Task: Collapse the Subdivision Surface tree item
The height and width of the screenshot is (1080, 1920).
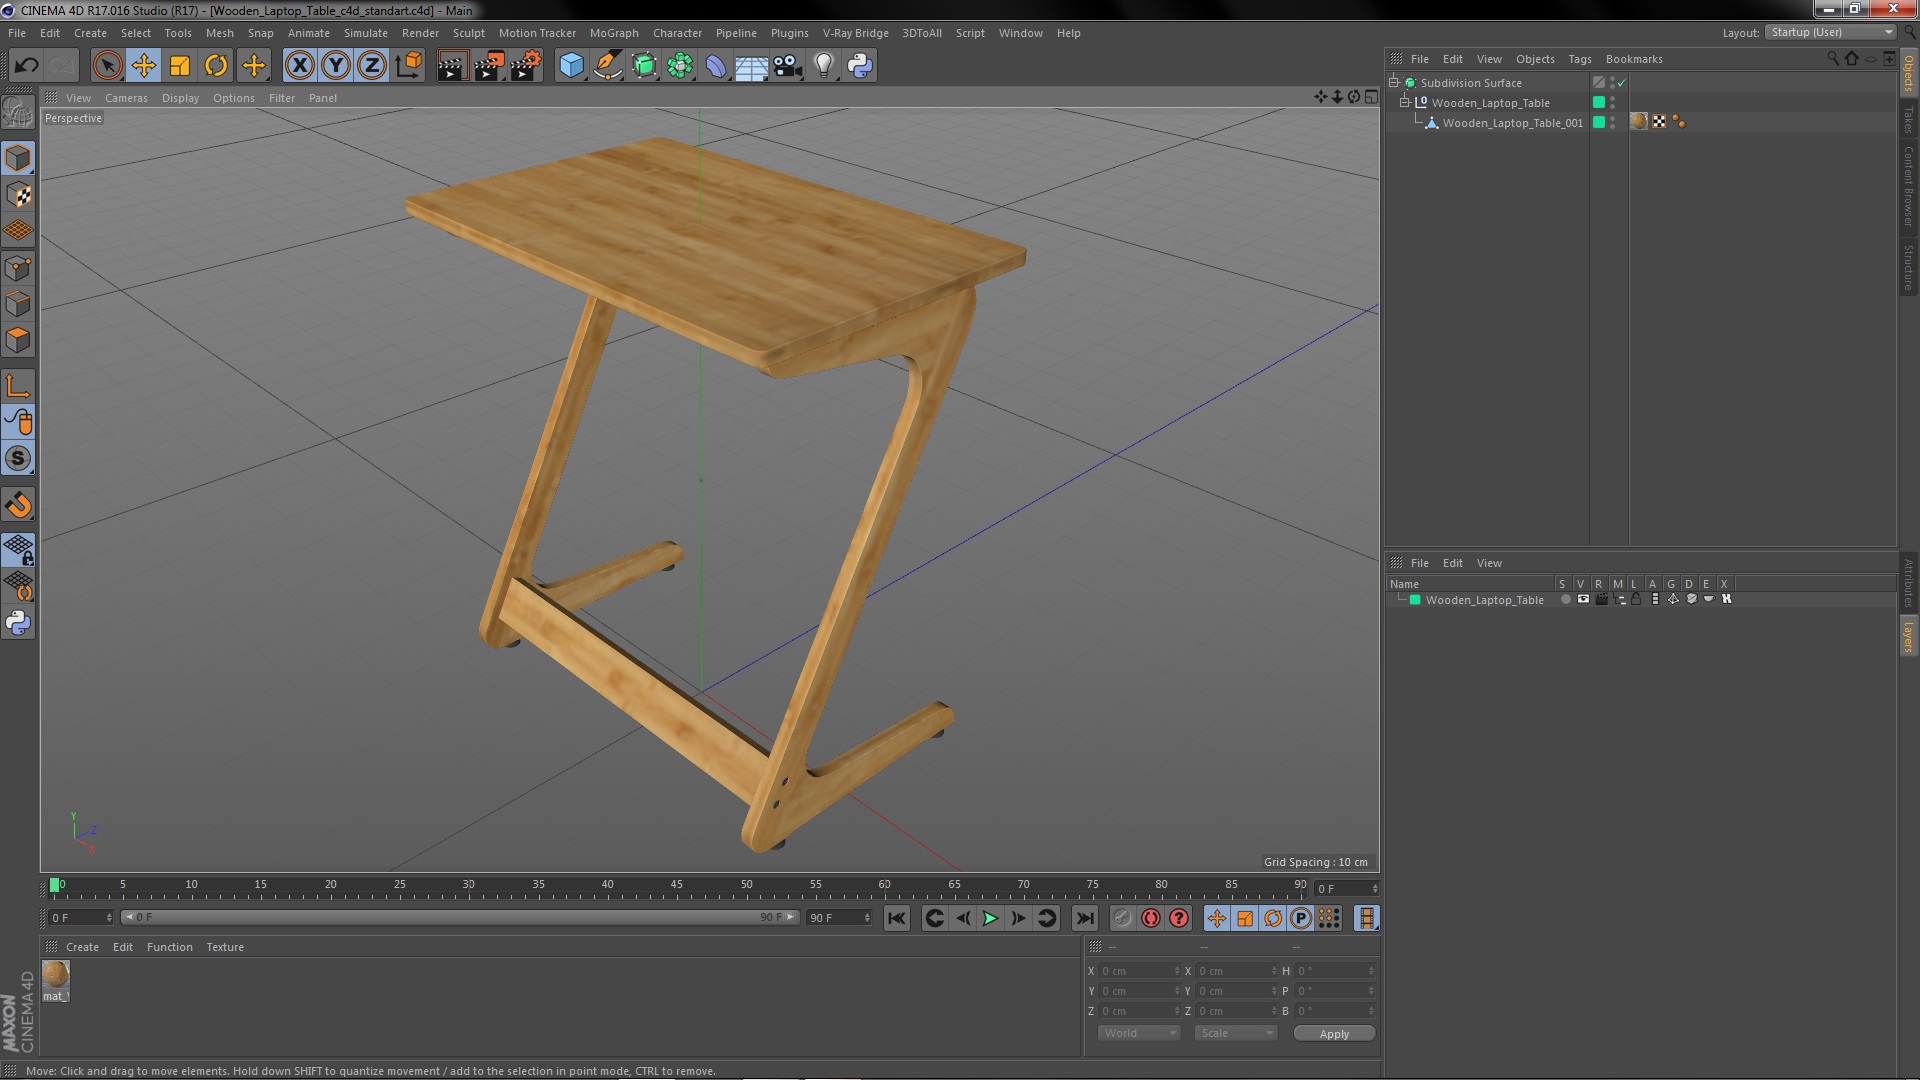Action: tap(1393, 82)
